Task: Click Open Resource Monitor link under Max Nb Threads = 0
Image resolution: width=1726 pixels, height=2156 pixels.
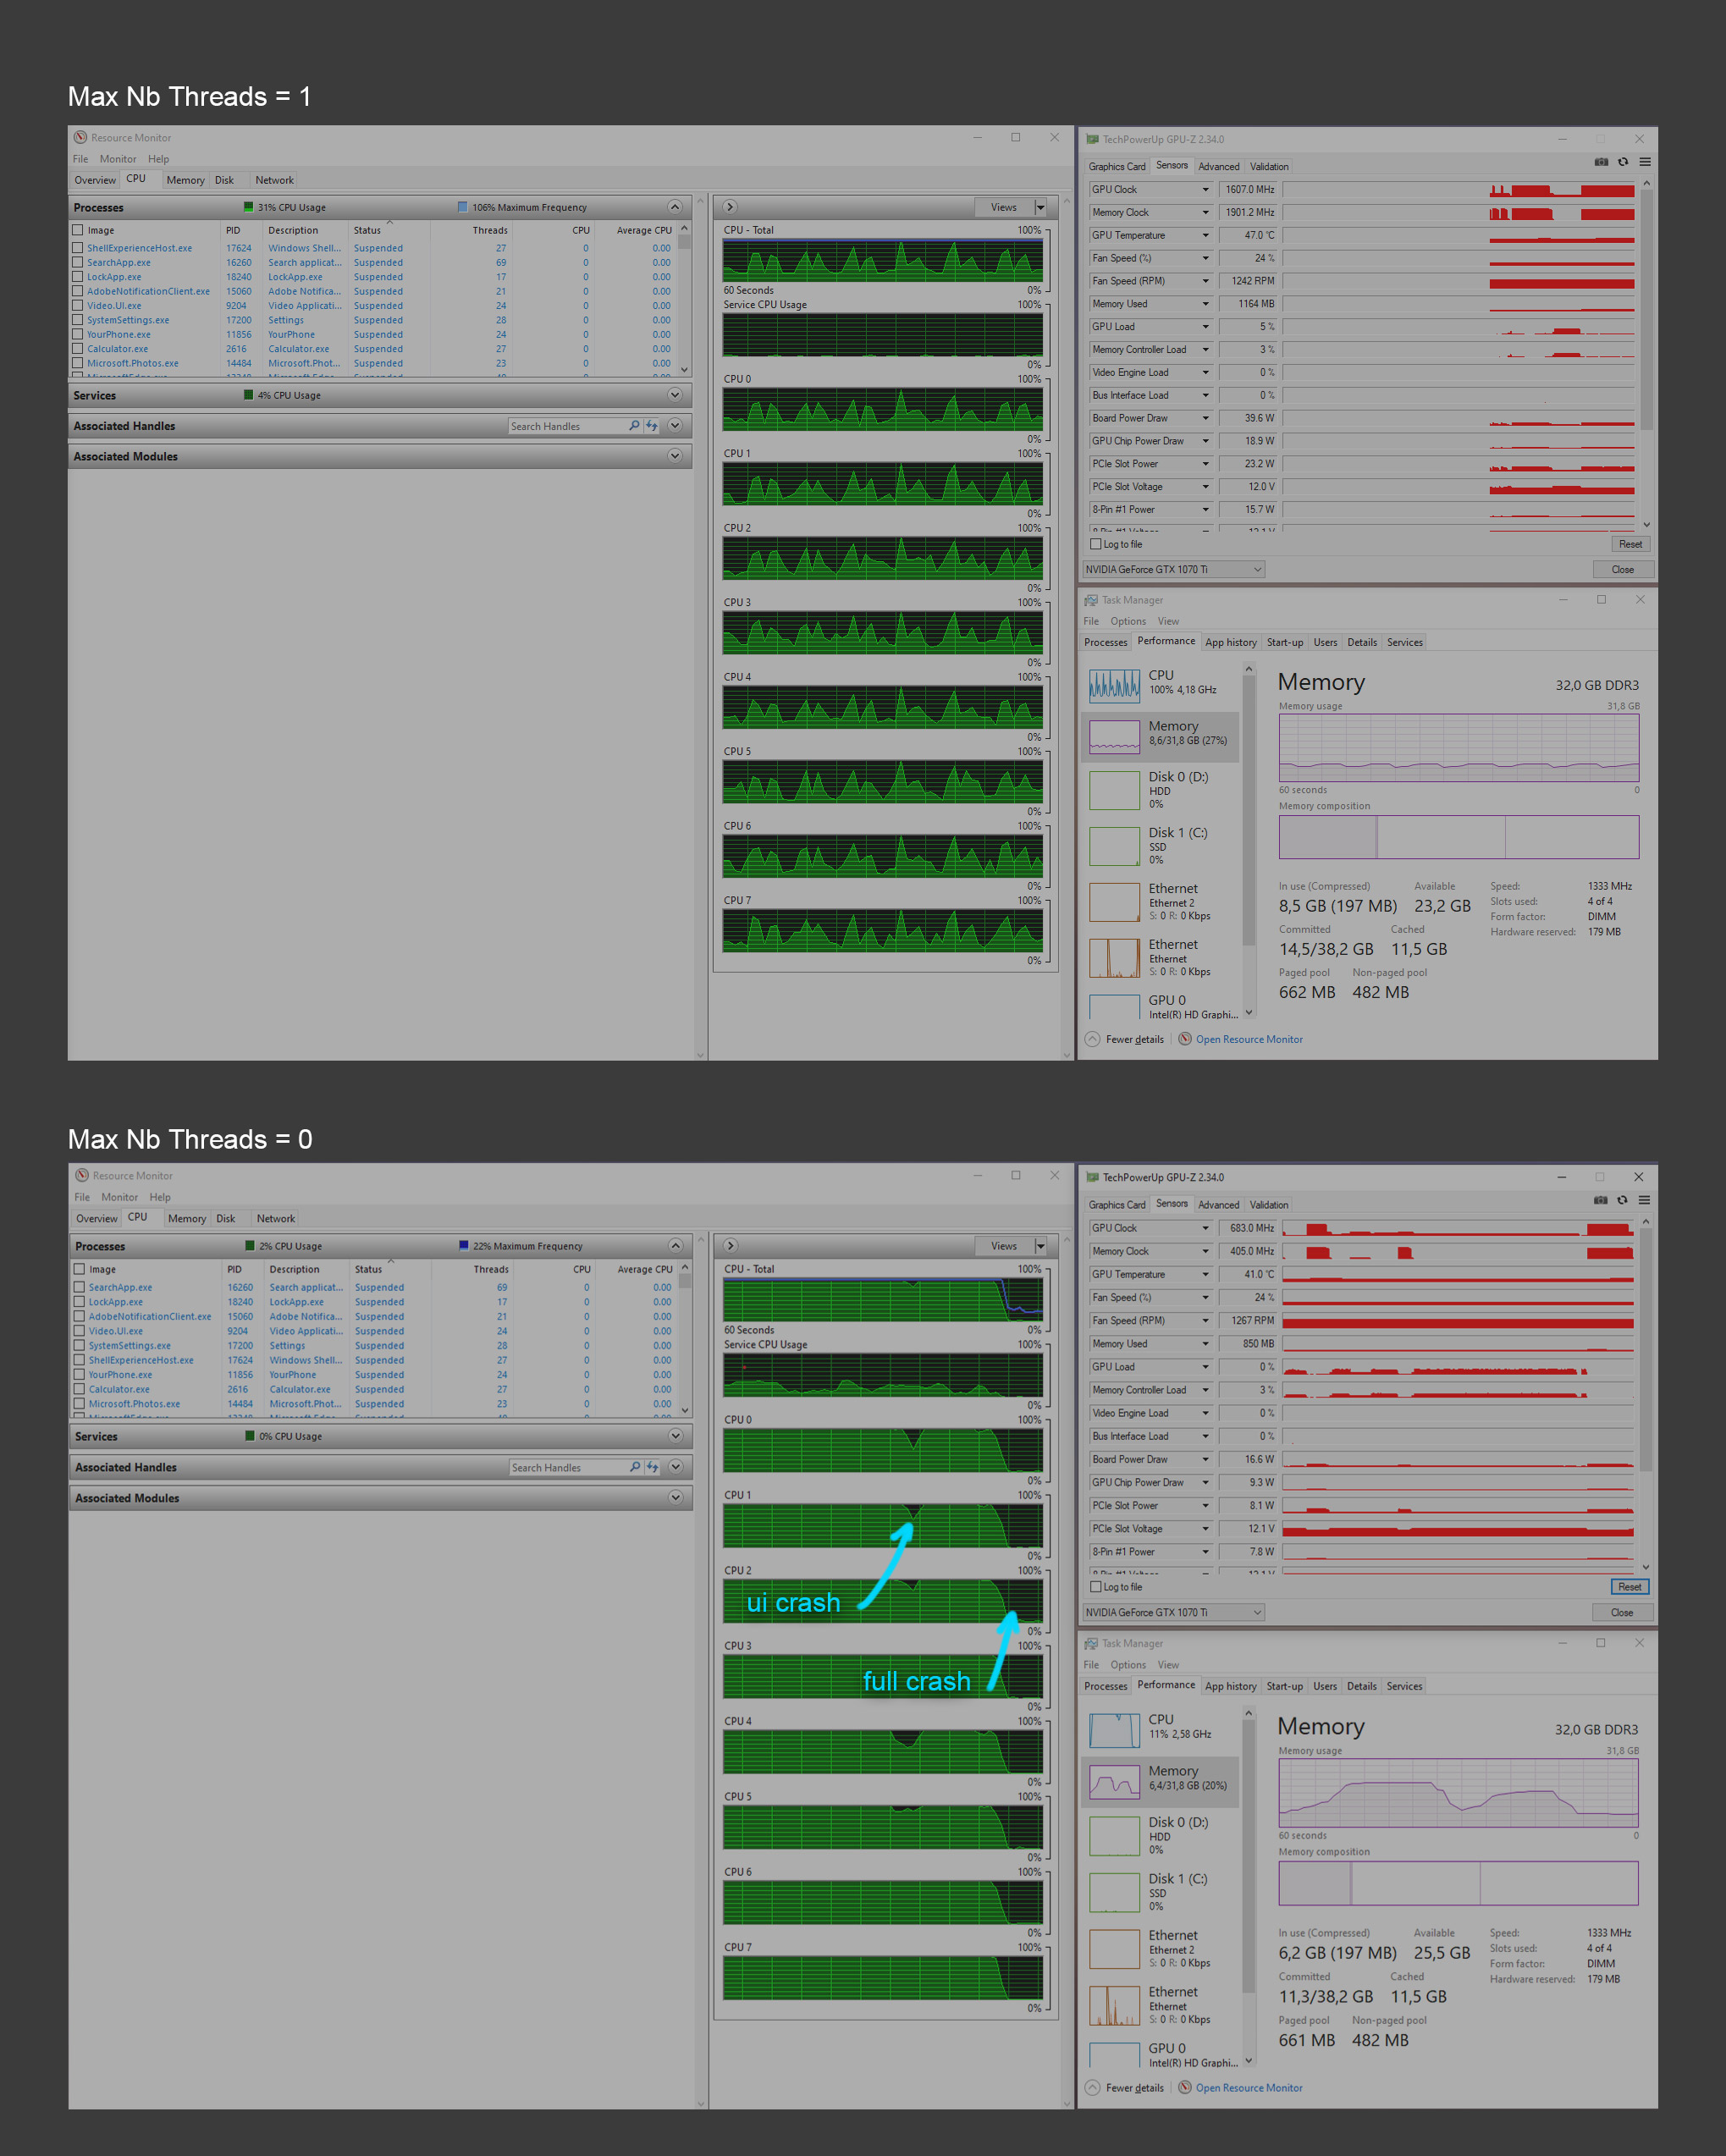Action: (1249, 2087)
